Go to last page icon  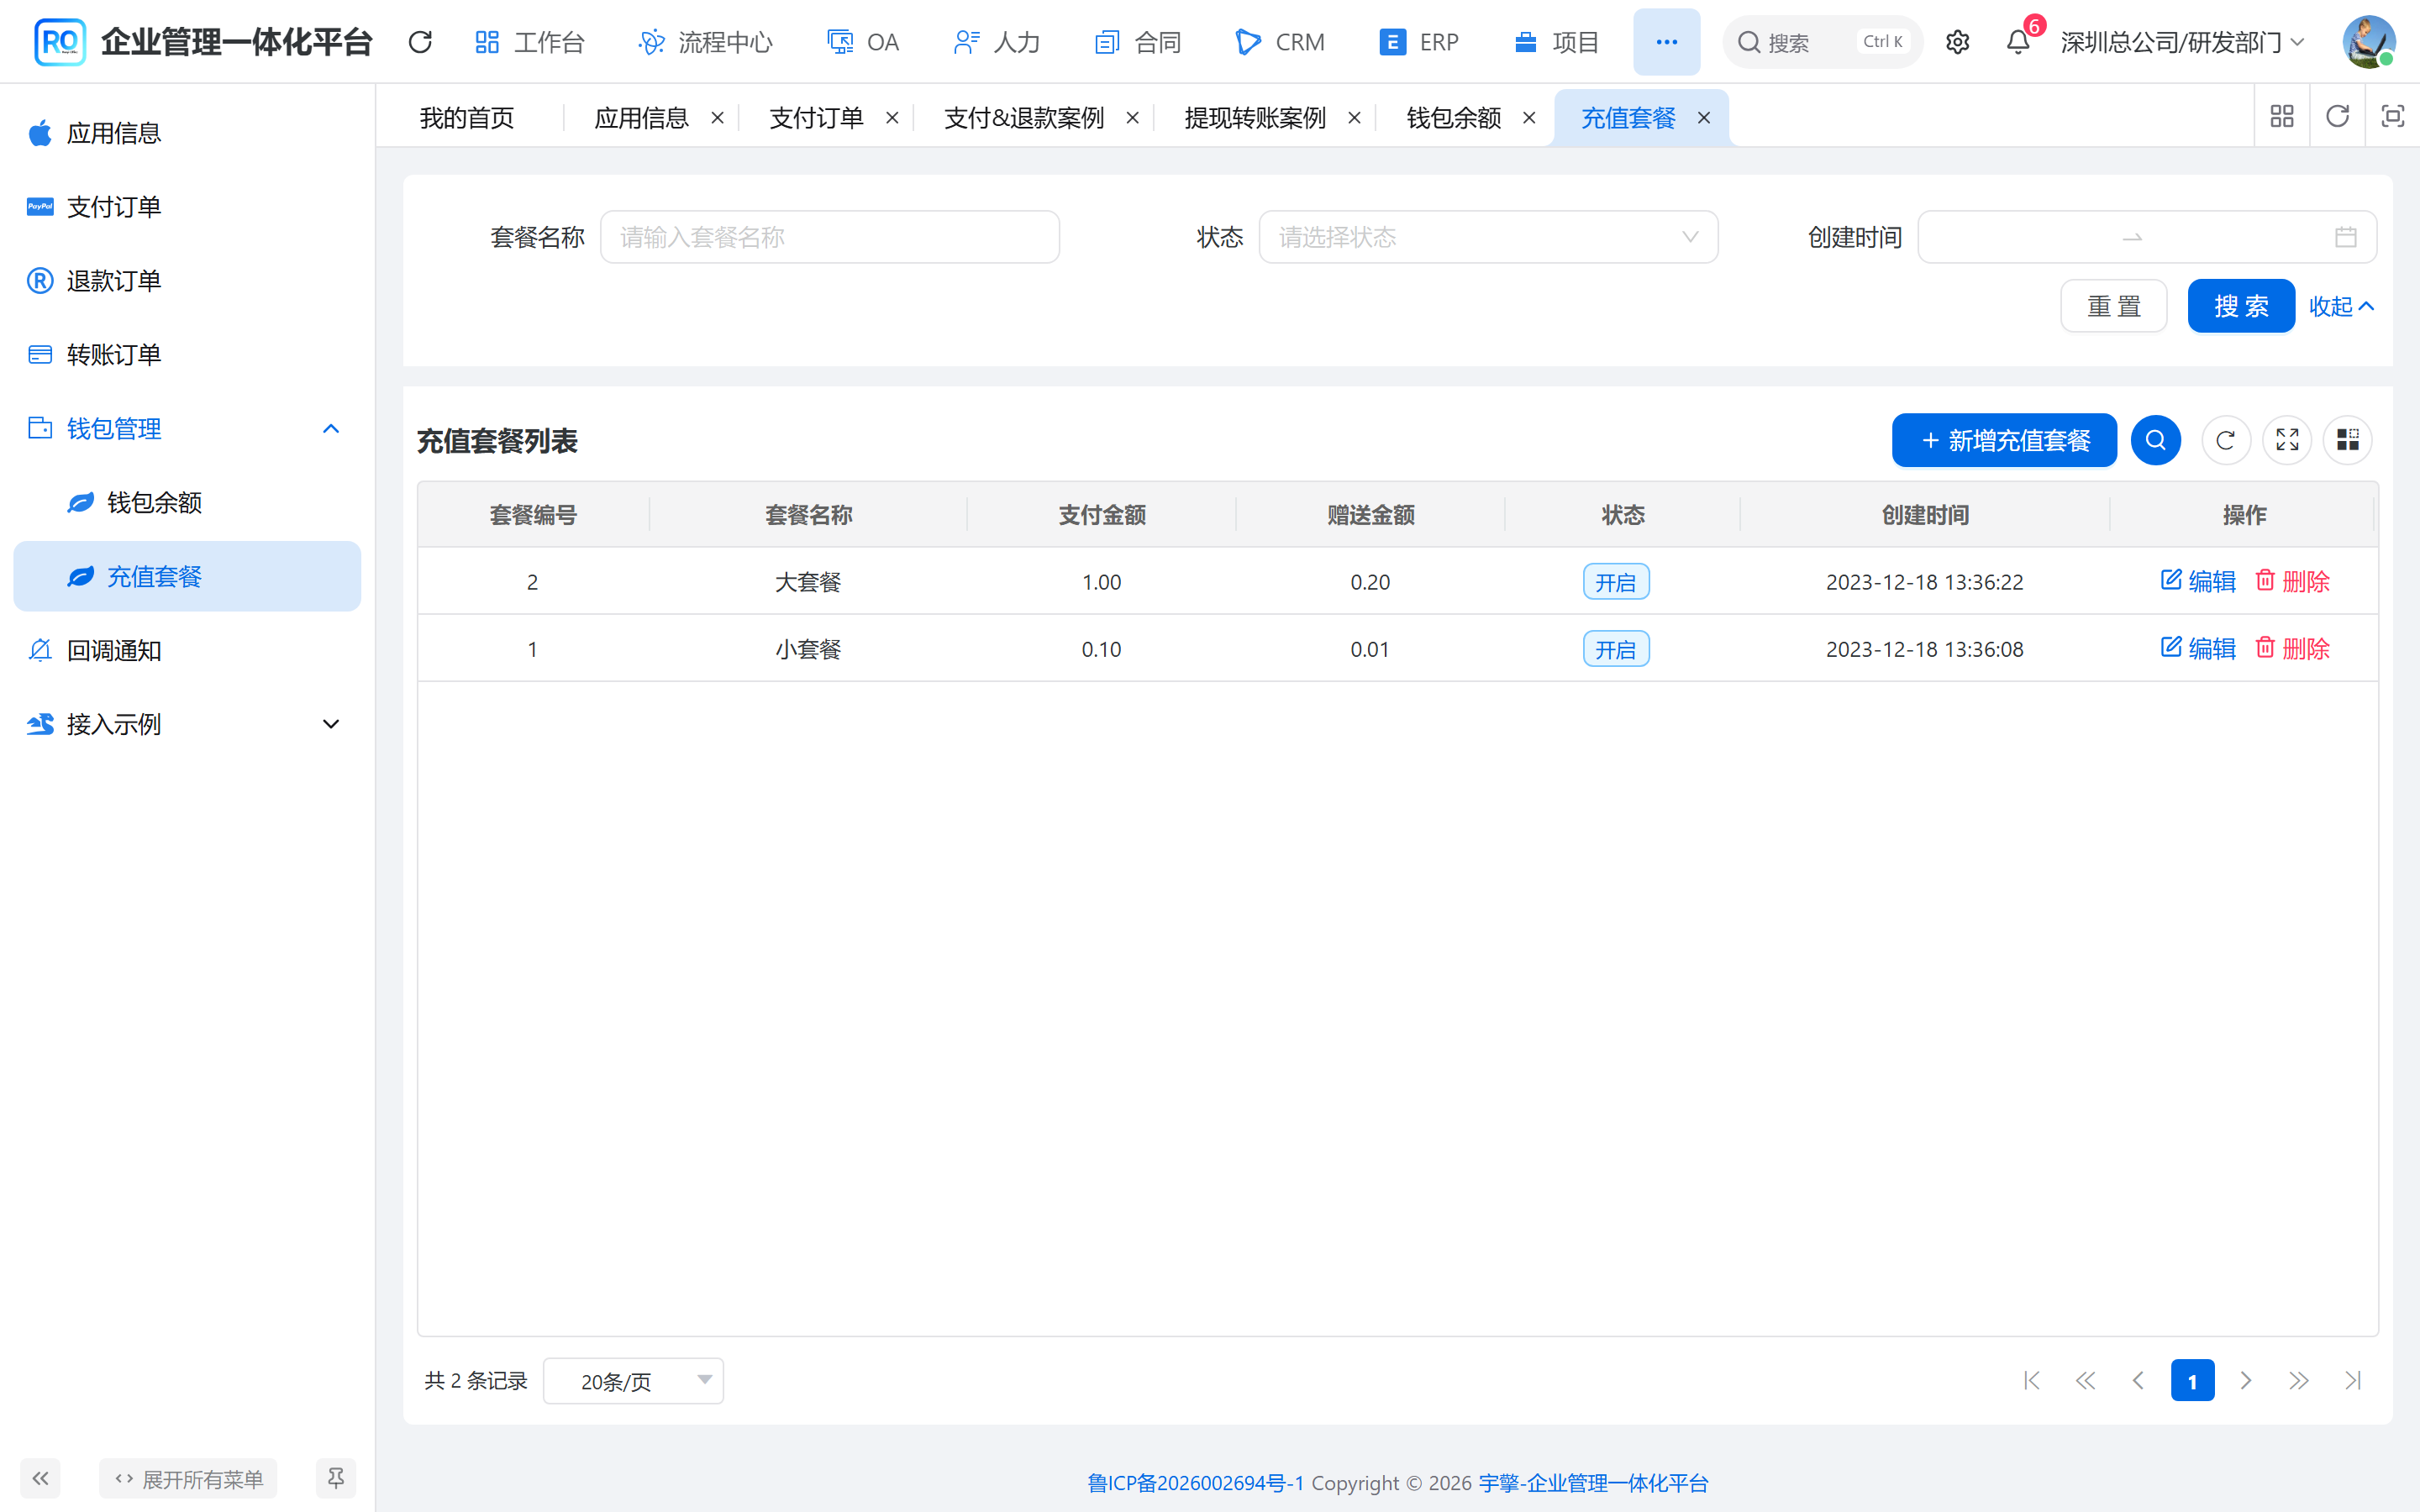[x=2352, y=1381]
